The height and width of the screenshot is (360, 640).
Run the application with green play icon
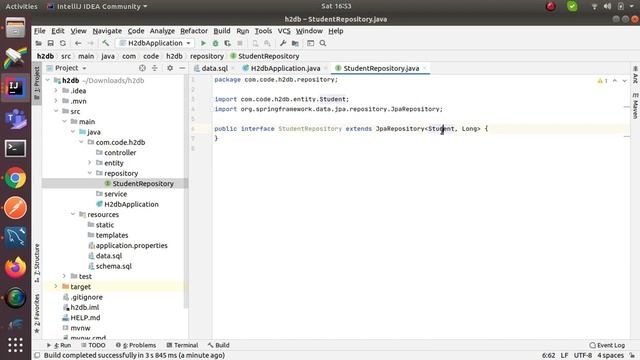tap(203, 43)
